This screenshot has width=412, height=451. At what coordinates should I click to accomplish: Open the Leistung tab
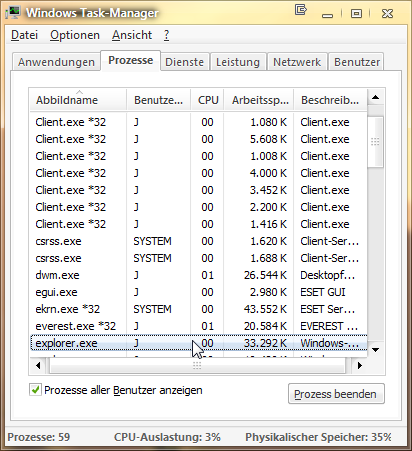tap(238, 62)
